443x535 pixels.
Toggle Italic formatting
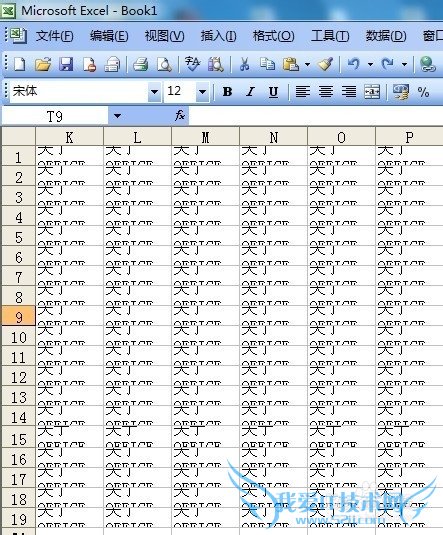pyautogui.click(x=251, y=91)
